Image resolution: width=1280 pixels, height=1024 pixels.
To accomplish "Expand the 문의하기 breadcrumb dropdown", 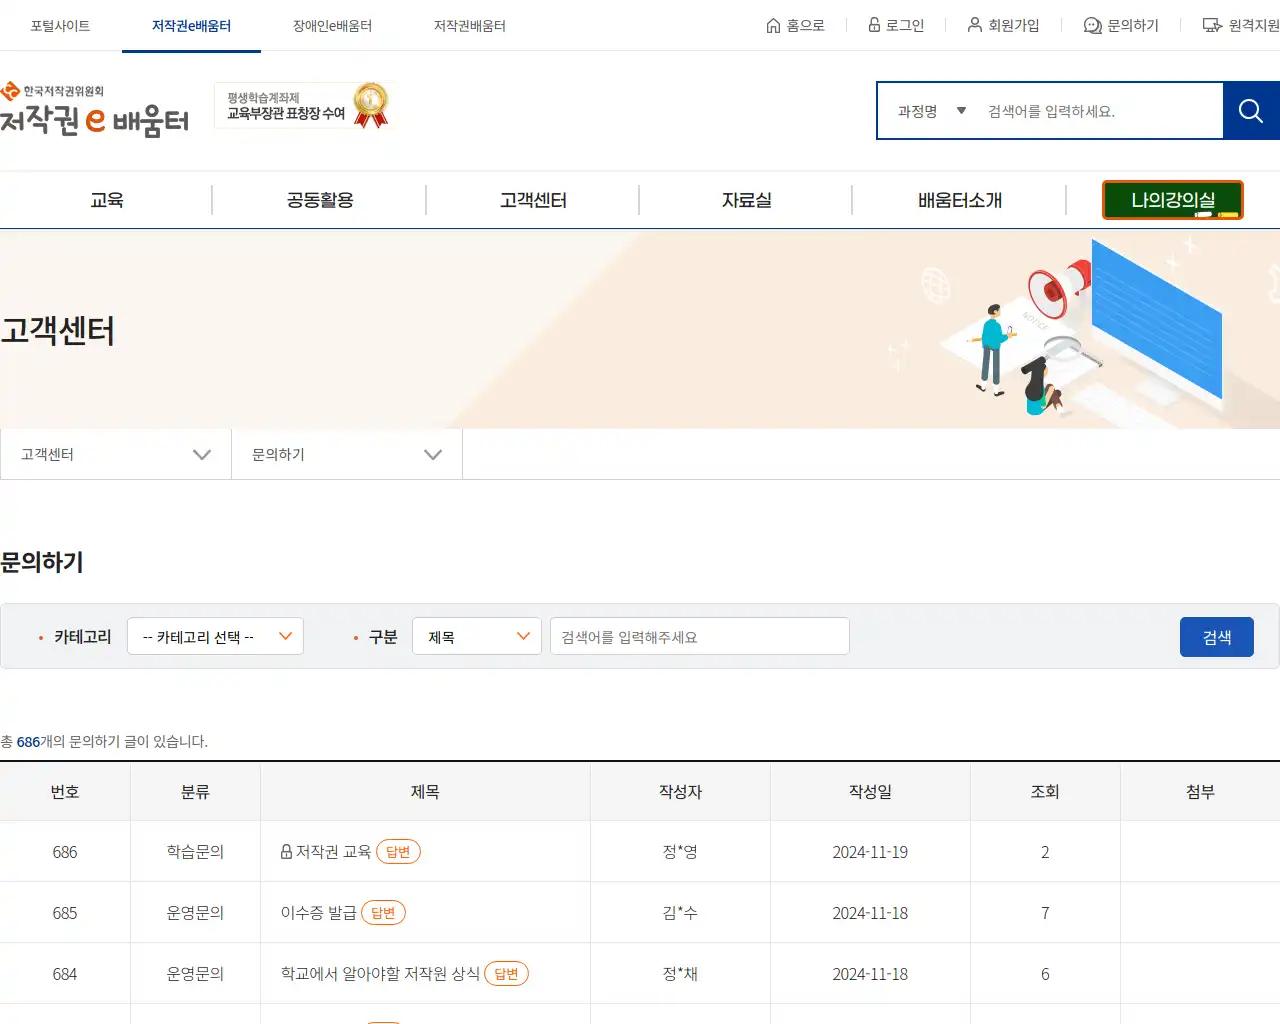I will 347,454.
